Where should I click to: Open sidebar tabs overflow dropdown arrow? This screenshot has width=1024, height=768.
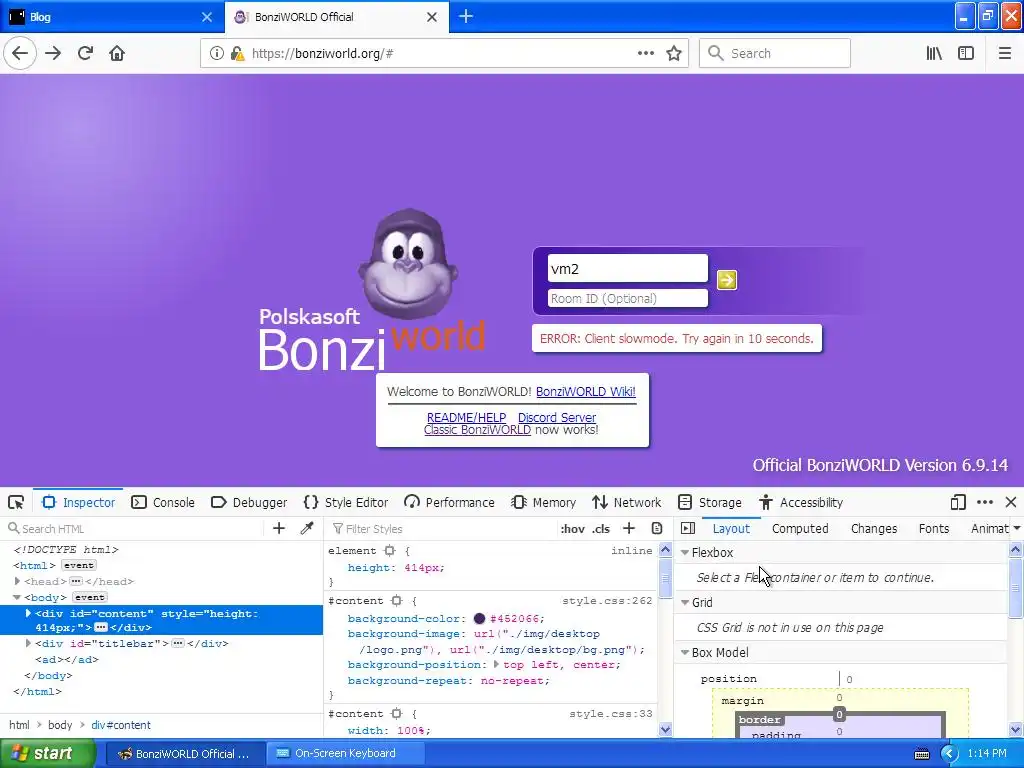[x=1016, y=528]
